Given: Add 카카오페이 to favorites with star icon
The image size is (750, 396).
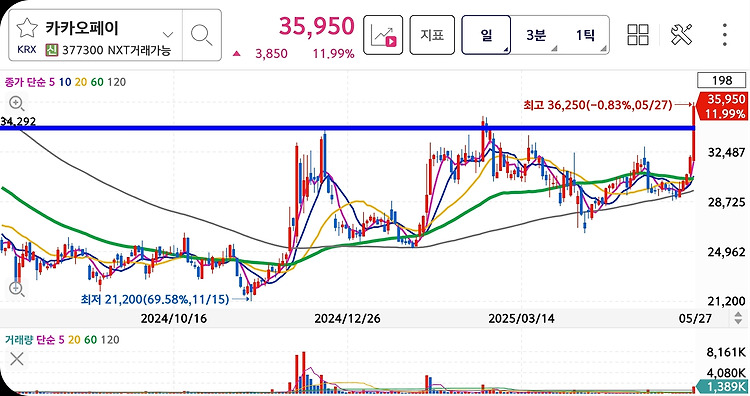Looking at the screenshot, I should pyautogui.click(x=27, y=28).
